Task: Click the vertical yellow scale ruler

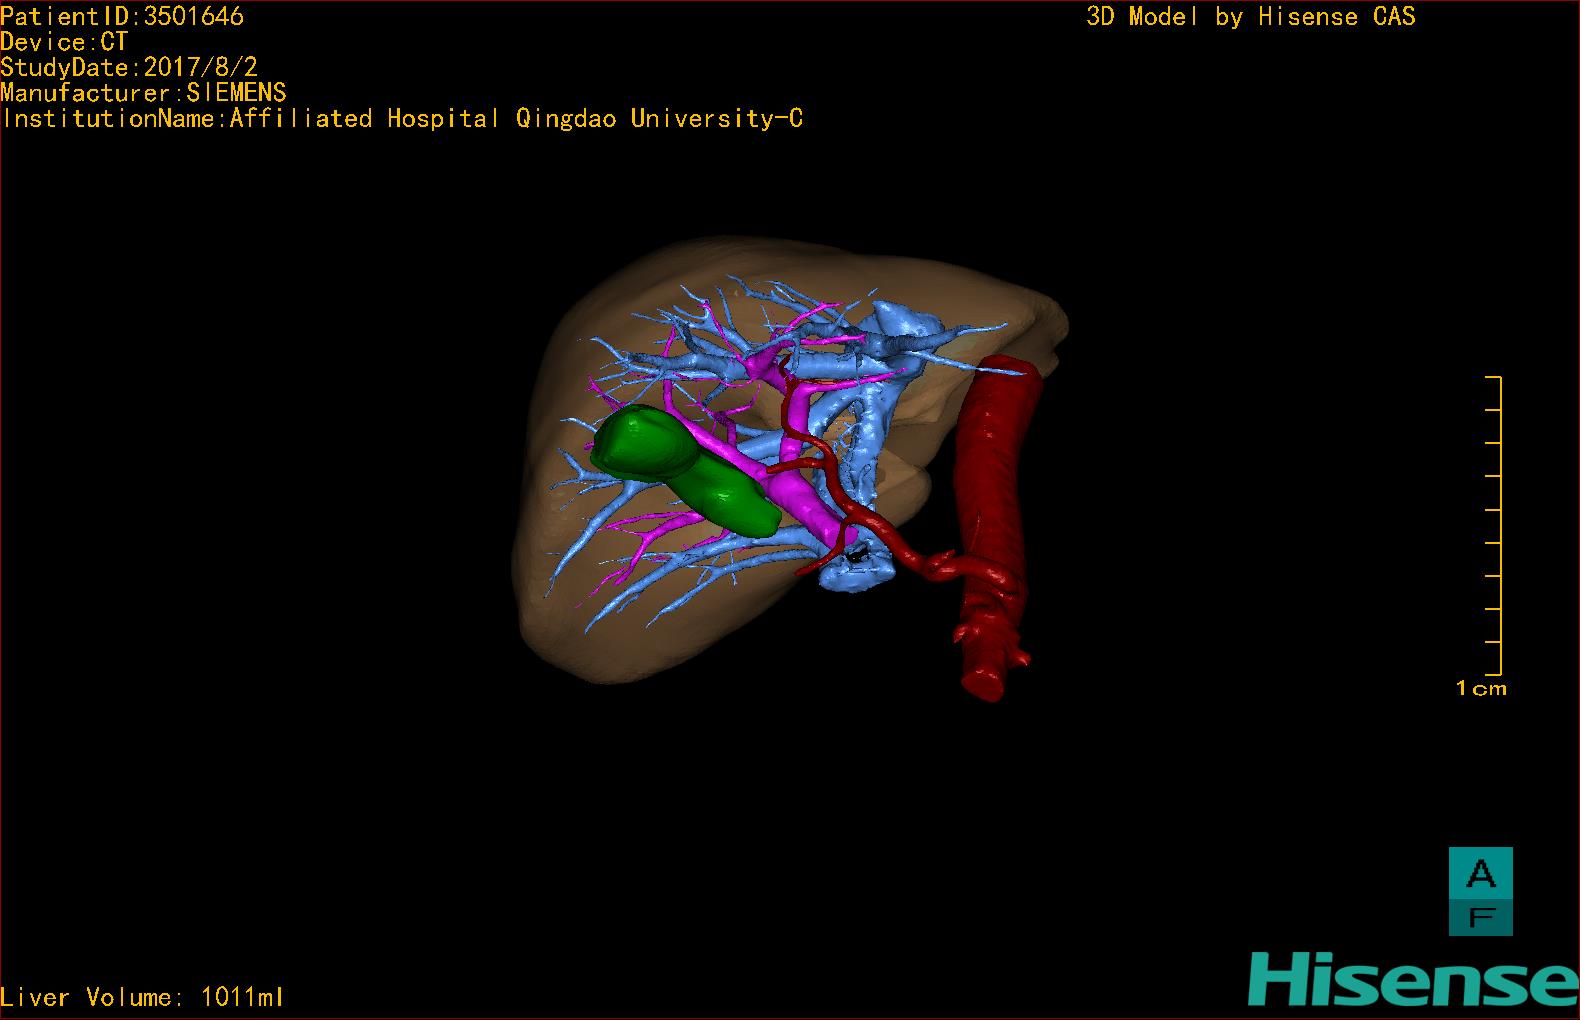Action: tap(1494, 526)
